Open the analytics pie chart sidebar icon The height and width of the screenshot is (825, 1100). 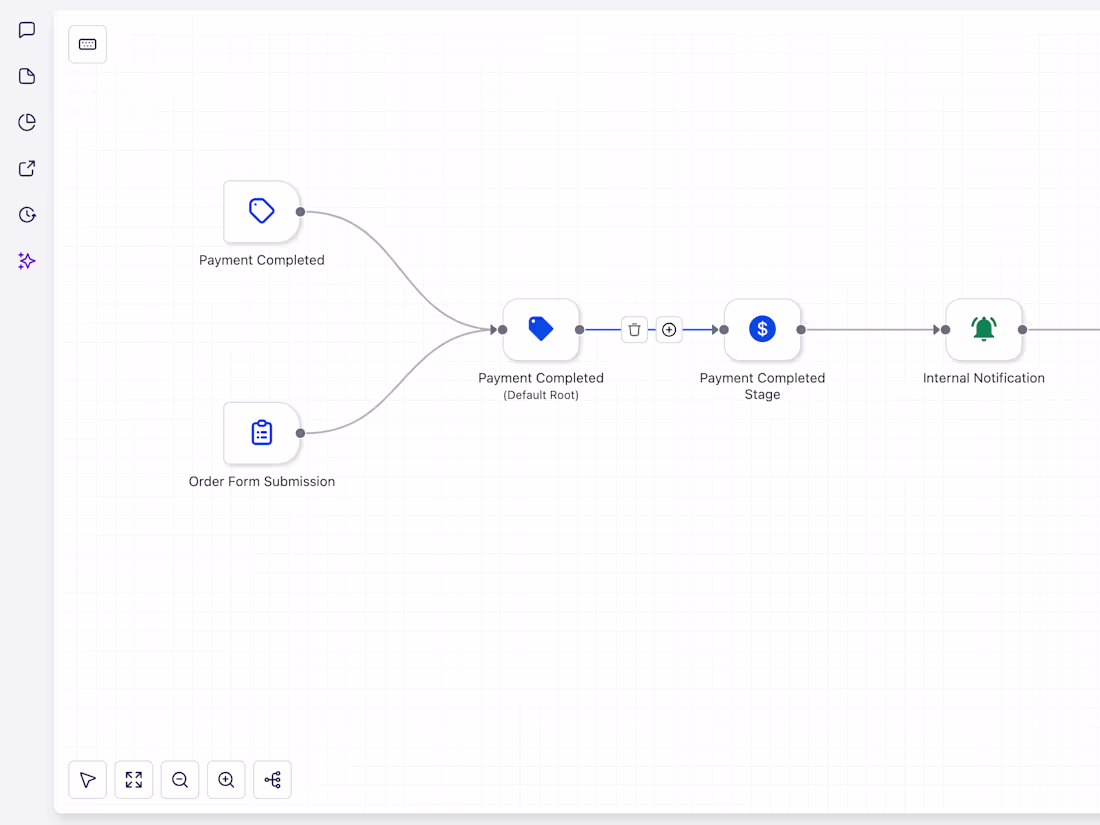26,122
